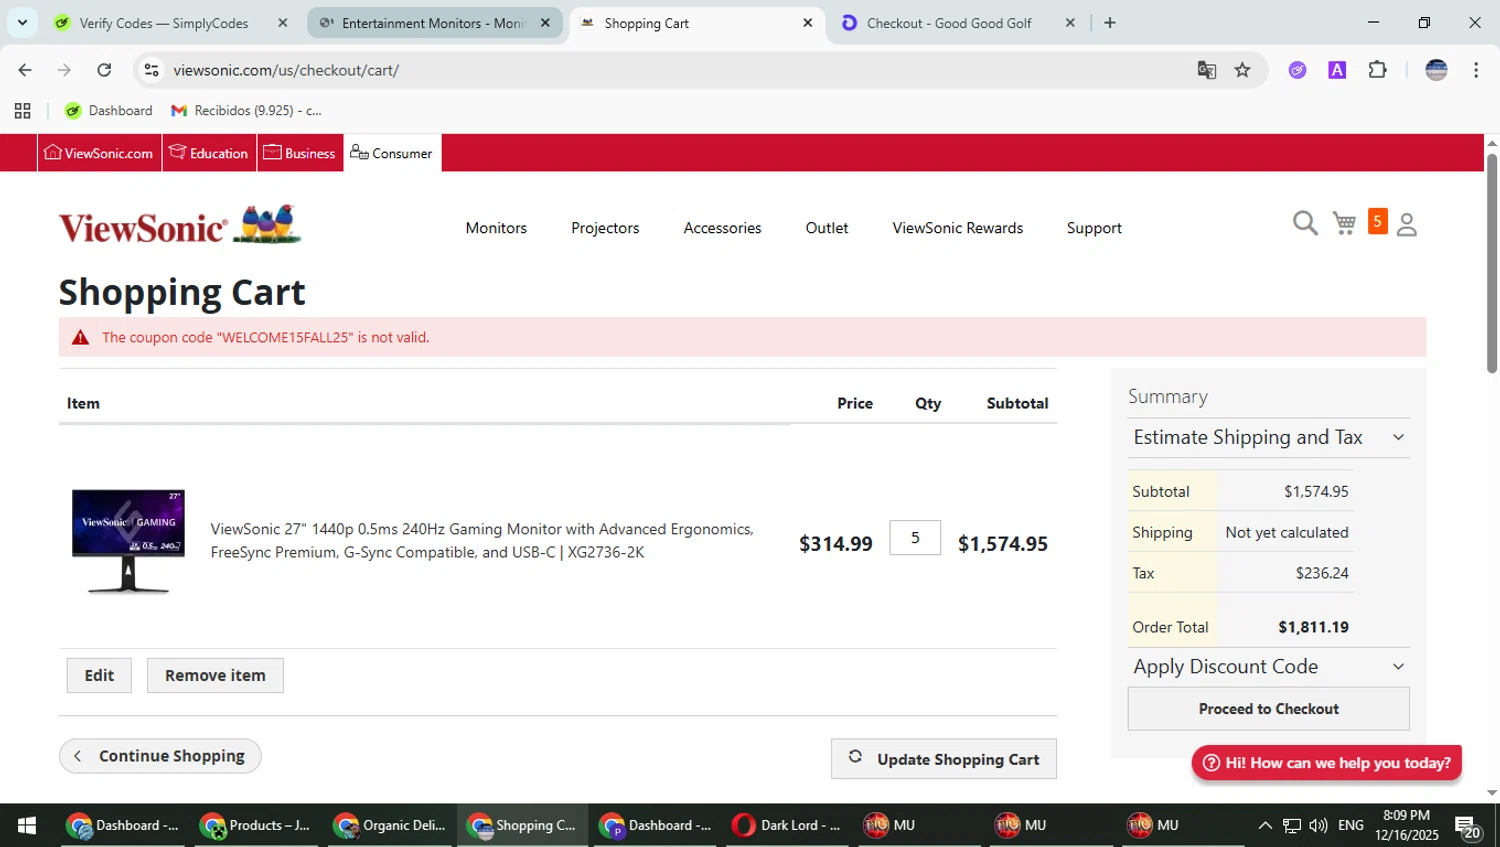Open the Windows Start menu
The width and height of the screenshot is (1500, 847).
coord(27,825)
